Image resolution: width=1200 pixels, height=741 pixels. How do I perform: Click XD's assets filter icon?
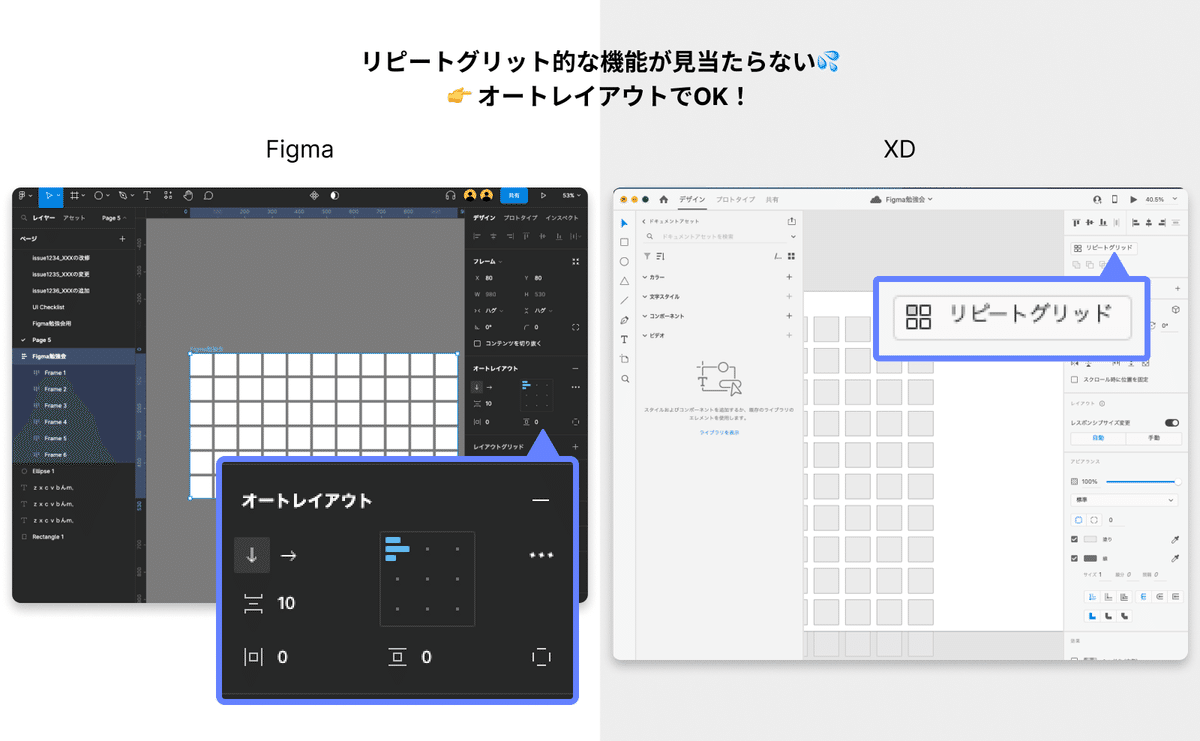pos(647,257)
